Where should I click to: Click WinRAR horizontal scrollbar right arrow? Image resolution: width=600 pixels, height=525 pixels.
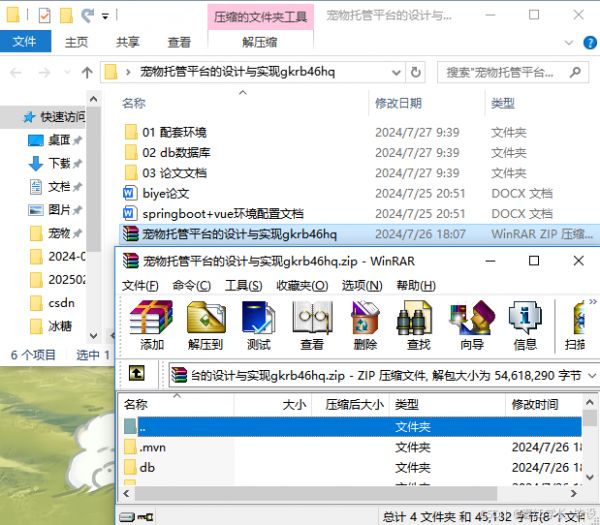tap(573, 494)
